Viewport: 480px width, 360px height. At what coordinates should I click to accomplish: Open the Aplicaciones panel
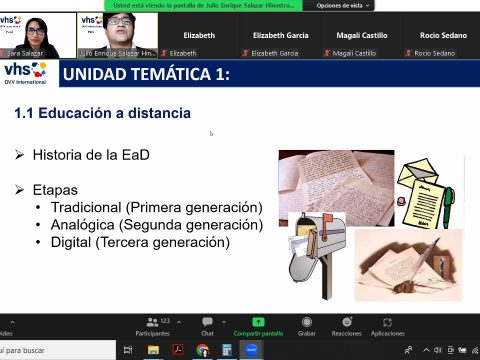tap(388, 326)
